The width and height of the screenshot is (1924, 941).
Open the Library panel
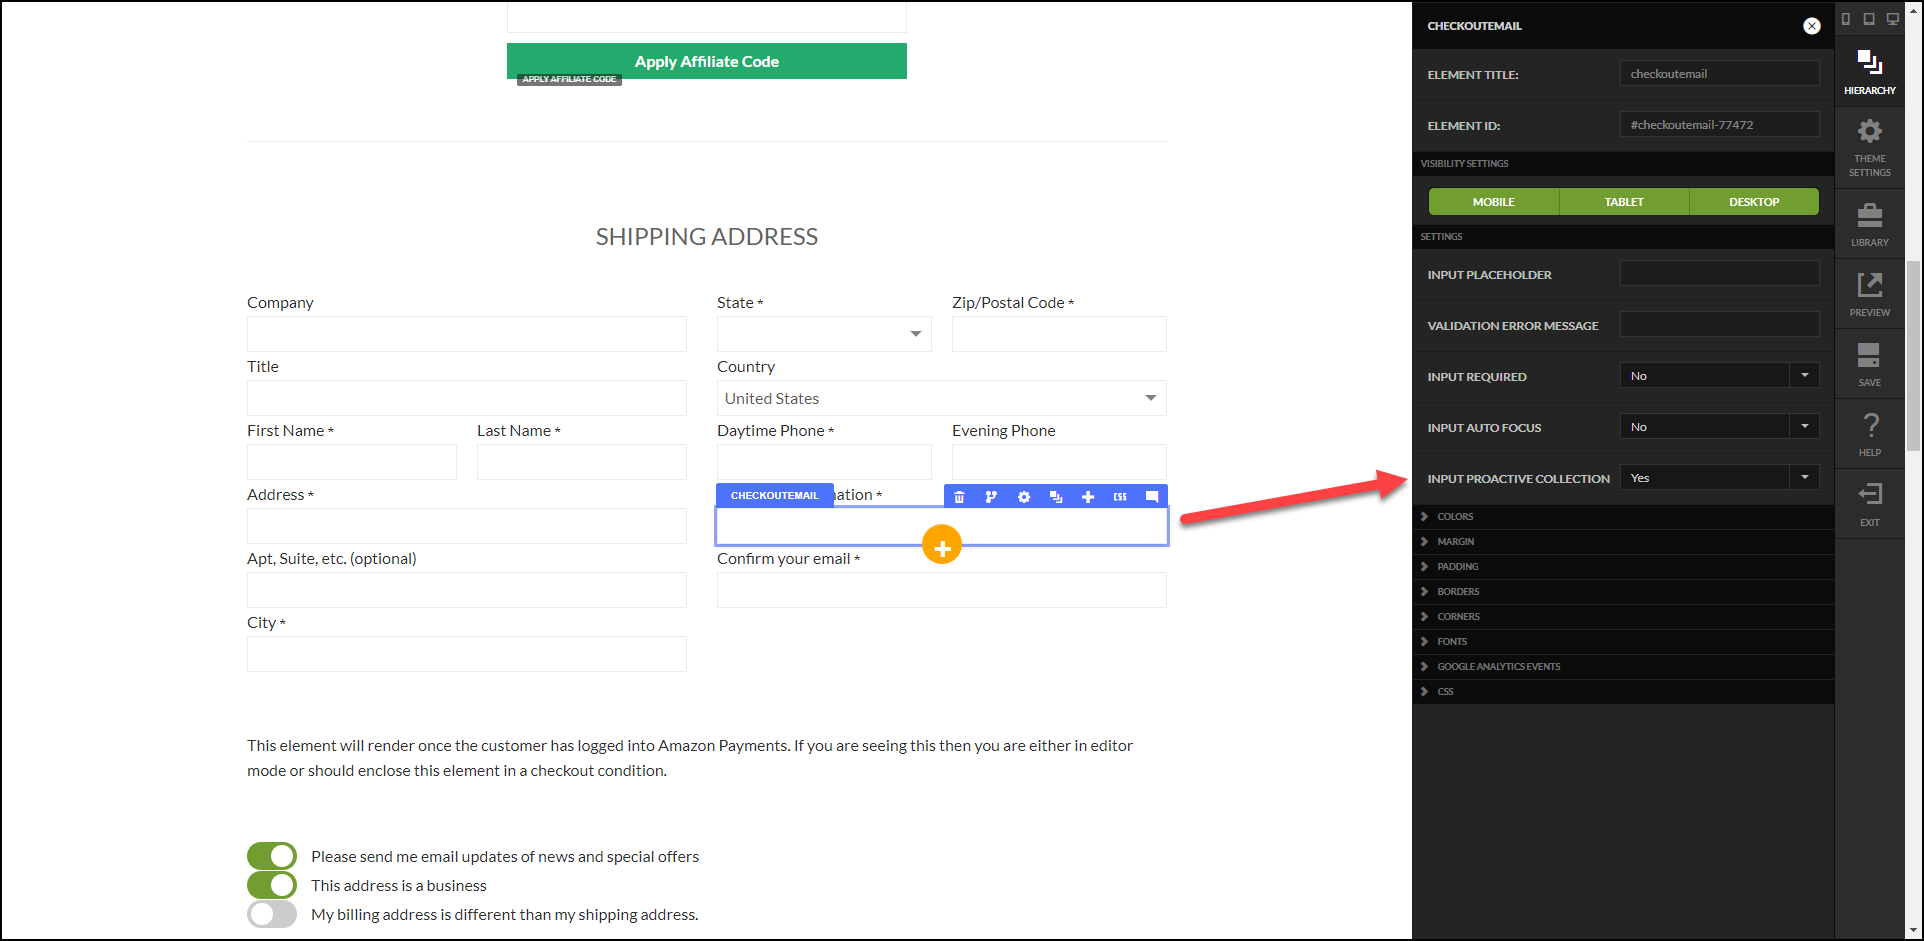[x=1870, y=224]
